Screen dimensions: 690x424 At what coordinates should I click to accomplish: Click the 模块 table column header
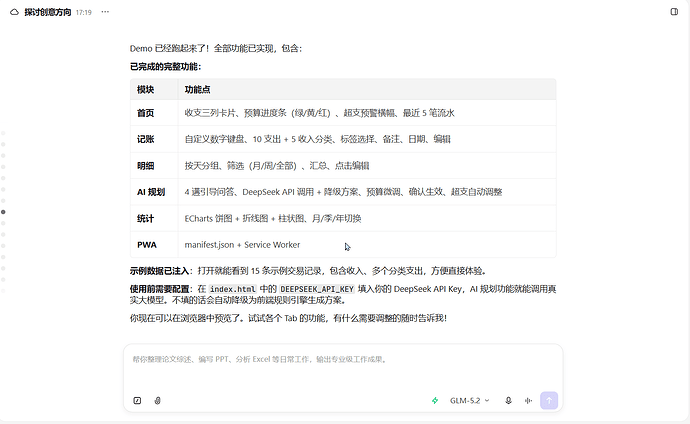[x=154, y=89]
